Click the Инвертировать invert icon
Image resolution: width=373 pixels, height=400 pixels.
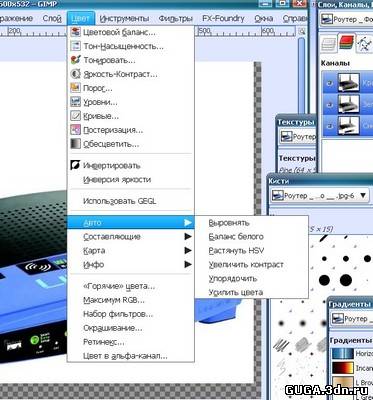pyautogui.click(x=75, y=165)
